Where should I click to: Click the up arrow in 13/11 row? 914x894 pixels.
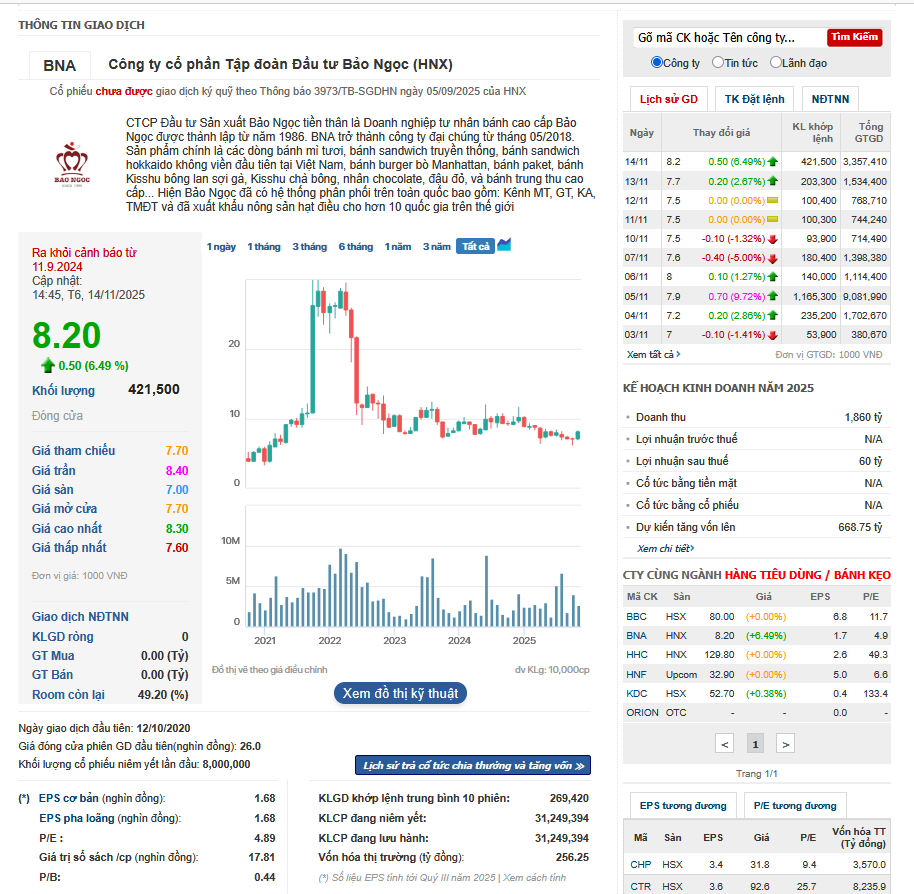click(x=772, y=181)
